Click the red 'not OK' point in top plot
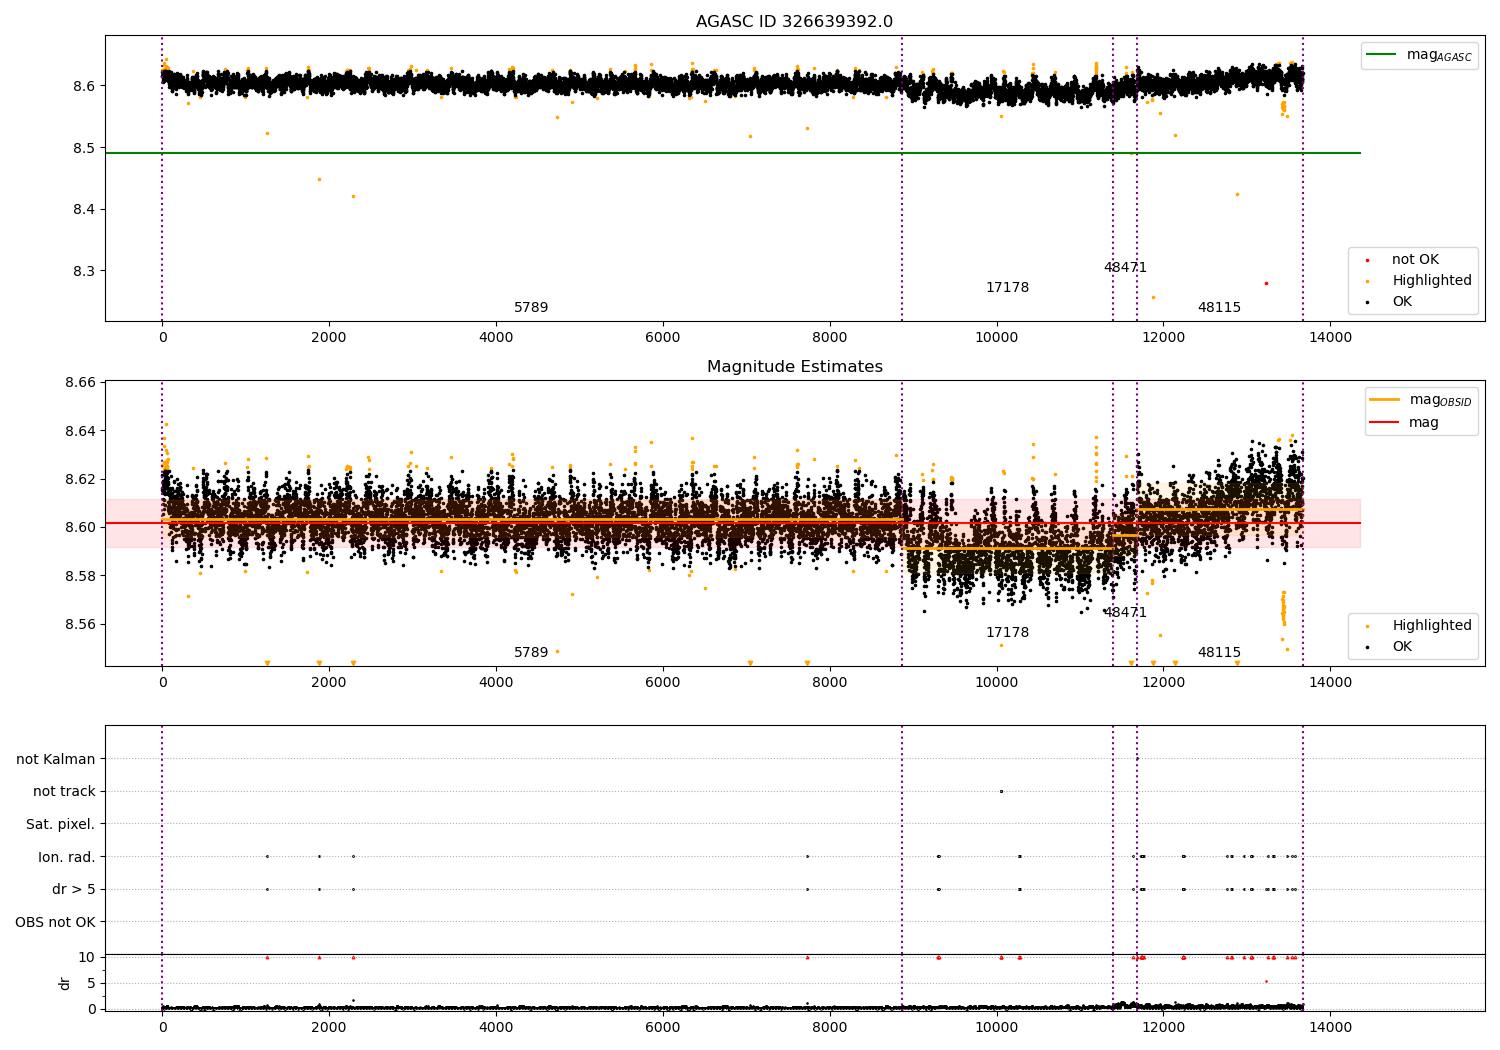The height and width of the screenshot is (1050, 1500). (1266, 283)
